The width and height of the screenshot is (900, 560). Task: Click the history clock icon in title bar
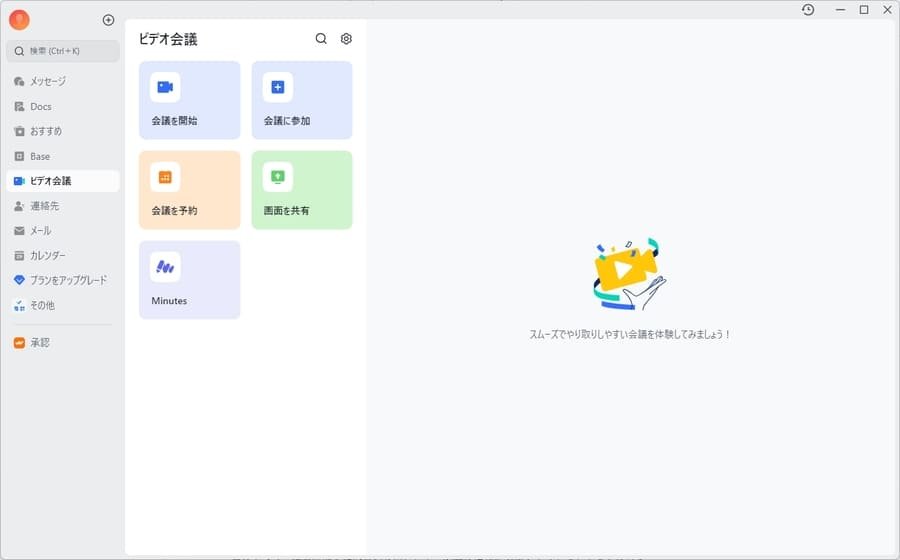(x=808, y=10)
